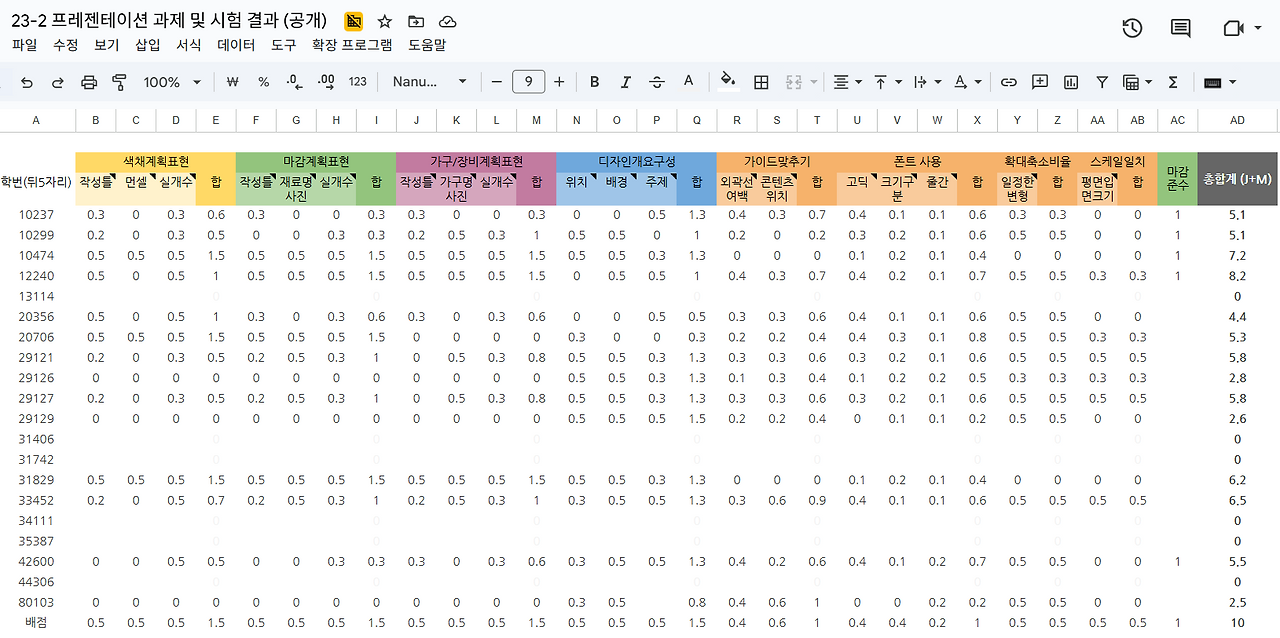Image resolution: width=1280 pixels, height=638 pixels.
Task: Select the 총합계 (J+M) header cell
Action: [1237, 179]
